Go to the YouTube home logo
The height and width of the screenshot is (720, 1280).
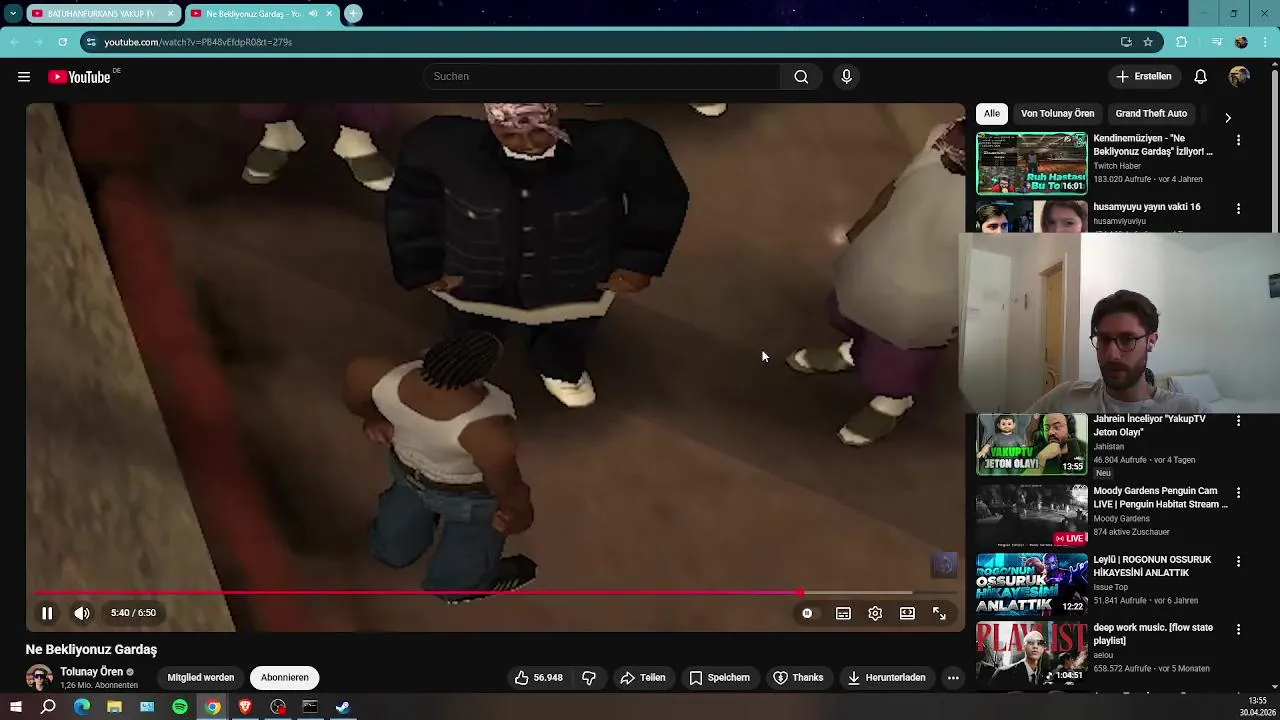click(x=80, y=77)
